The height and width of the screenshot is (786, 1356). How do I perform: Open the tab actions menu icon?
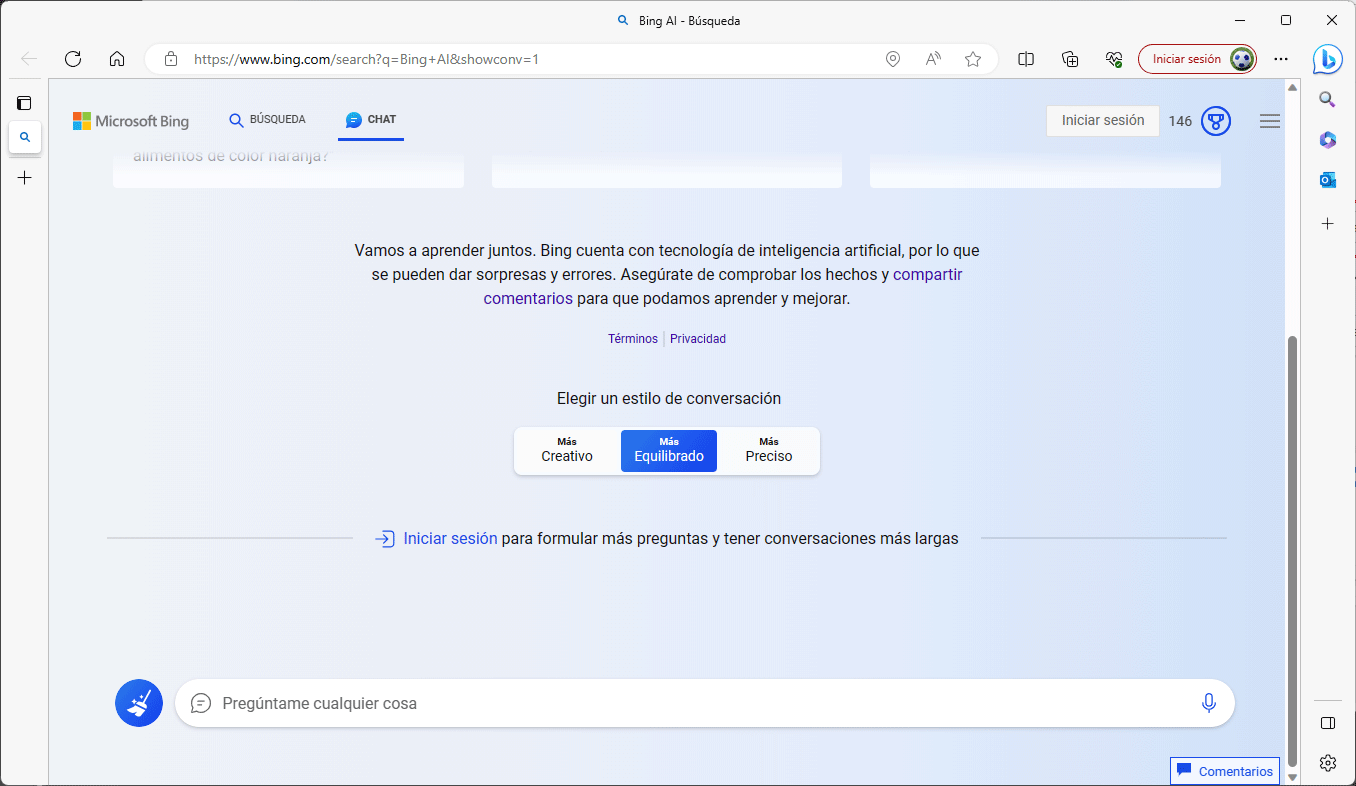click(x=25, y=103)
